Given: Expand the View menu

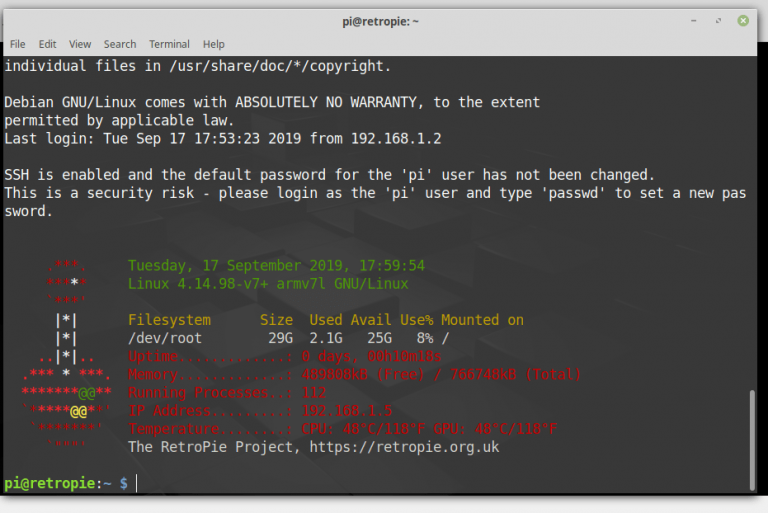Looking at the screenshot, I should (x=80, y=44).
